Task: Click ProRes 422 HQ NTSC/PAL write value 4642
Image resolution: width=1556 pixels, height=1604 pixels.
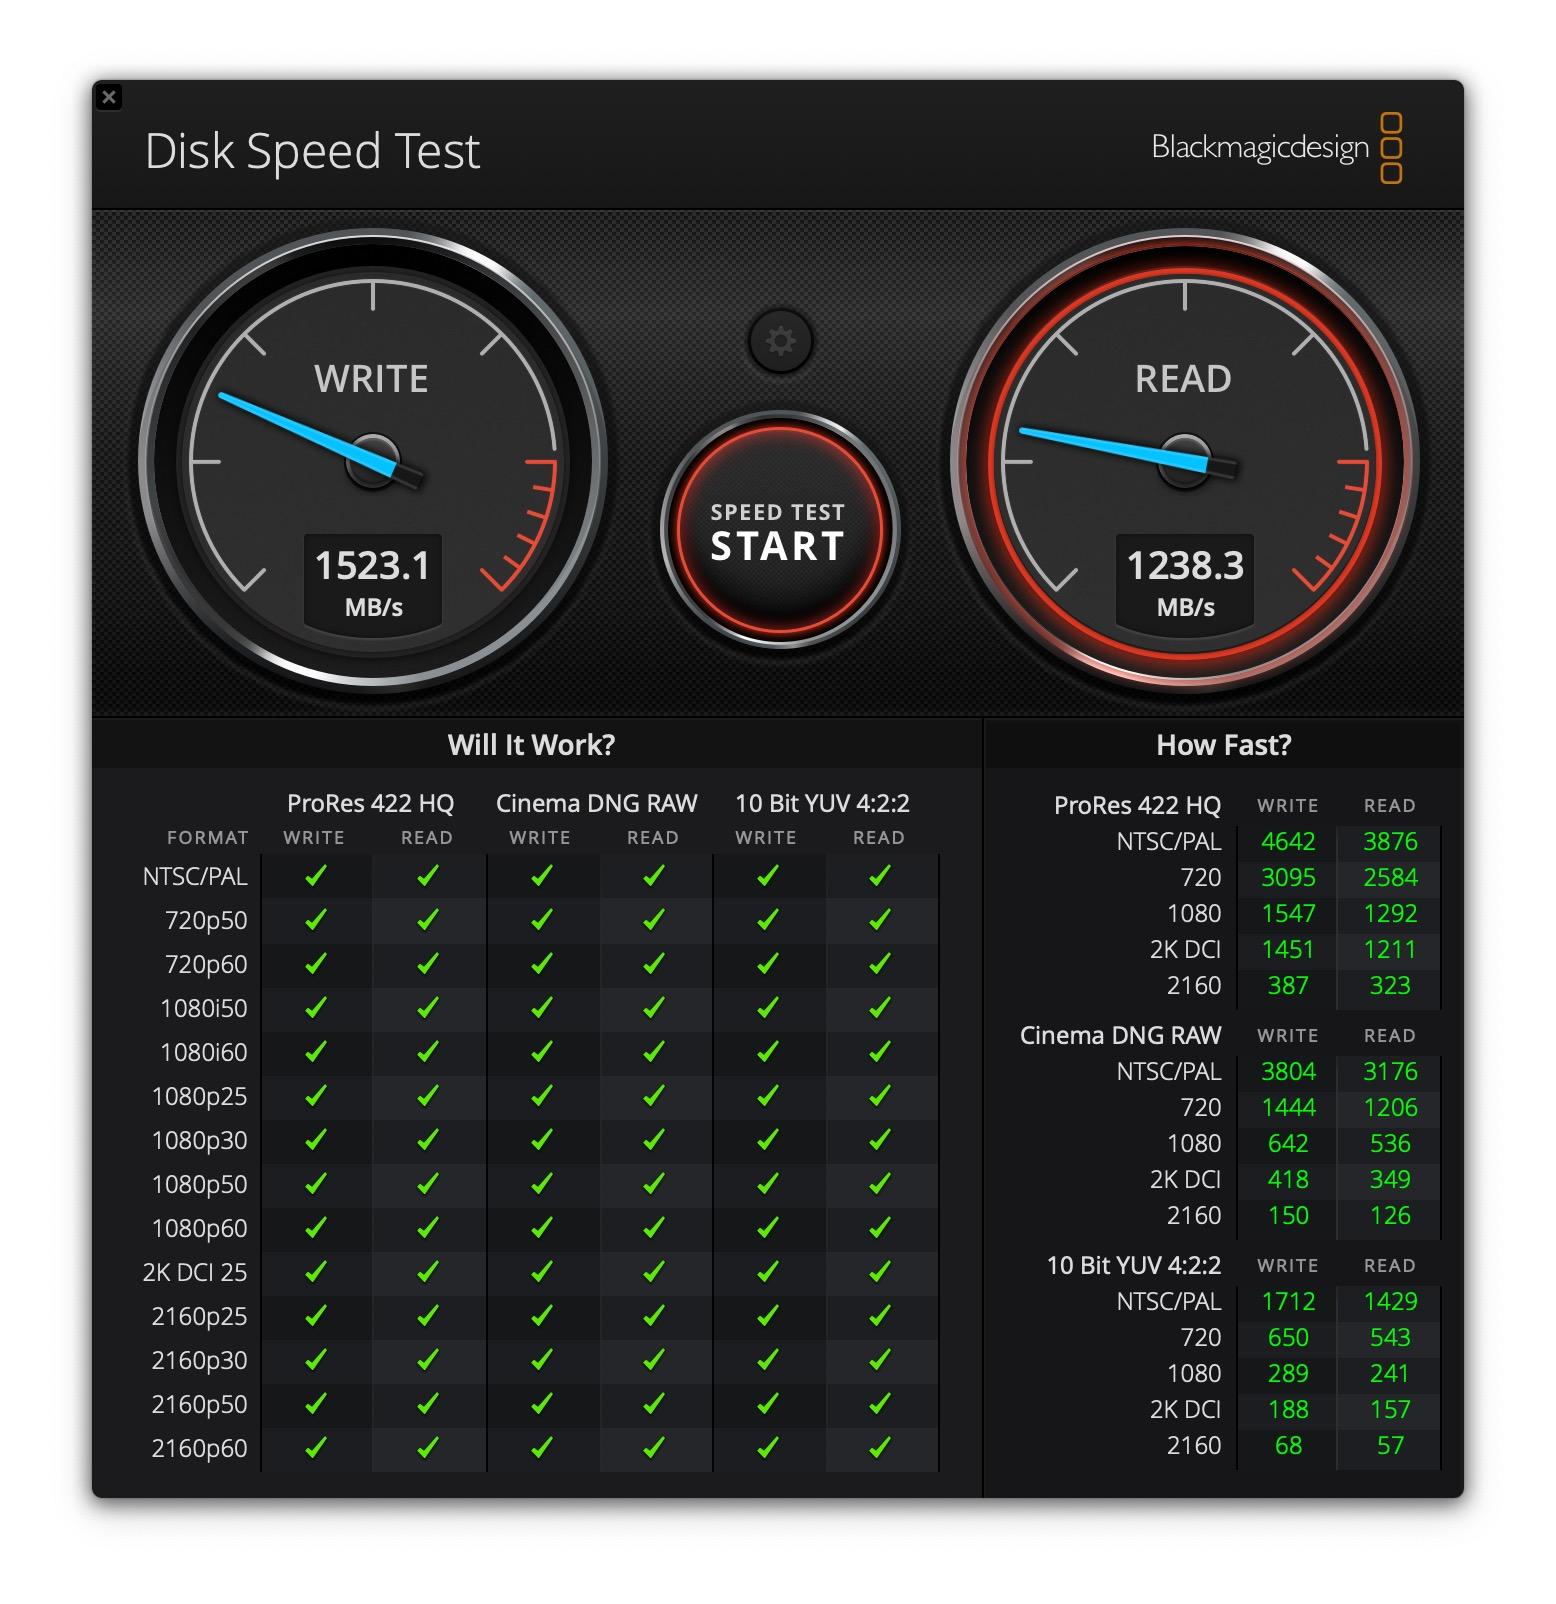Action: (1287, 842)
